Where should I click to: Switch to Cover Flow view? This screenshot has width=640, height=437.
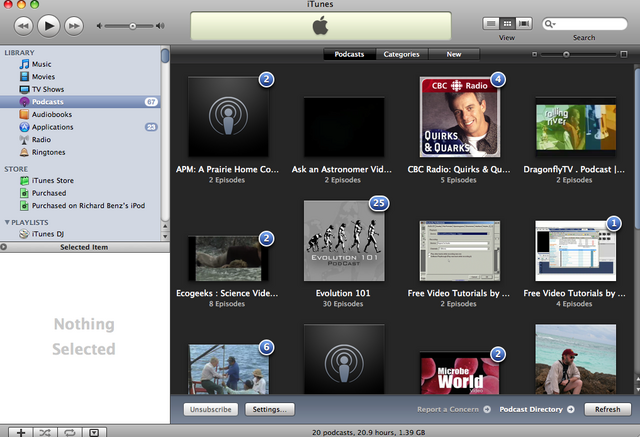[x=524, y=24]
